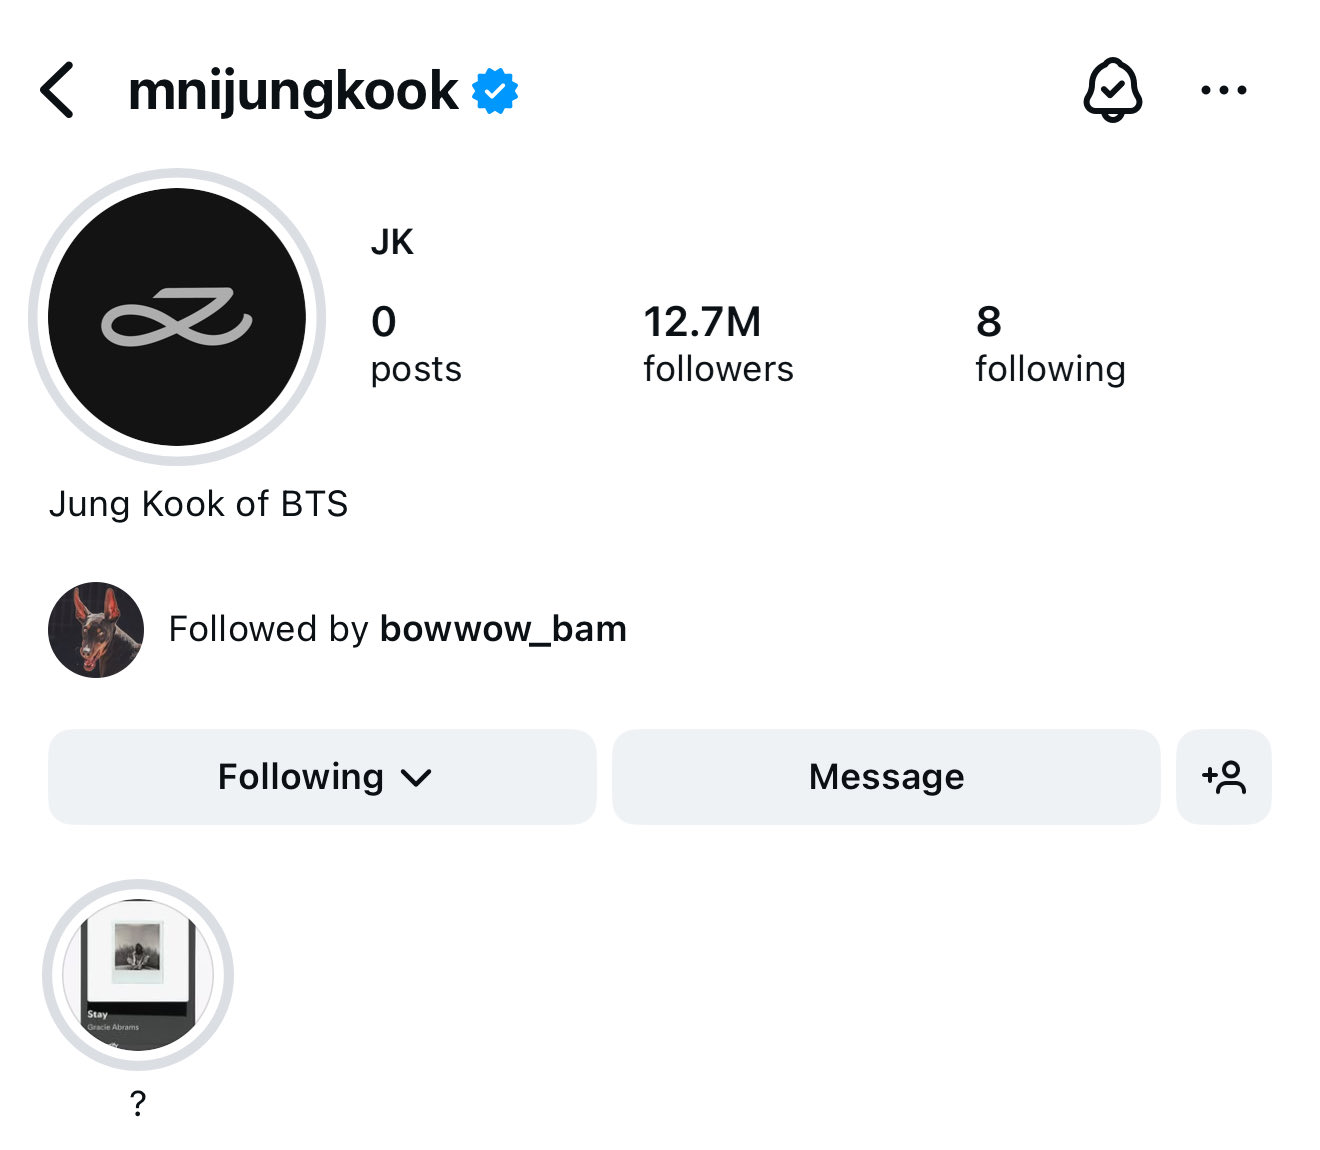Click the "Followed by" text

tap(269, 629)
